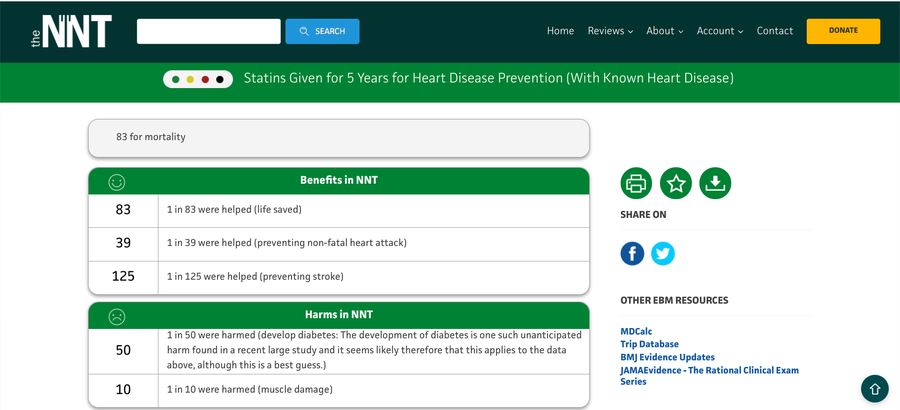
Task: Click the blue SEARCH button
Action: 323,31
